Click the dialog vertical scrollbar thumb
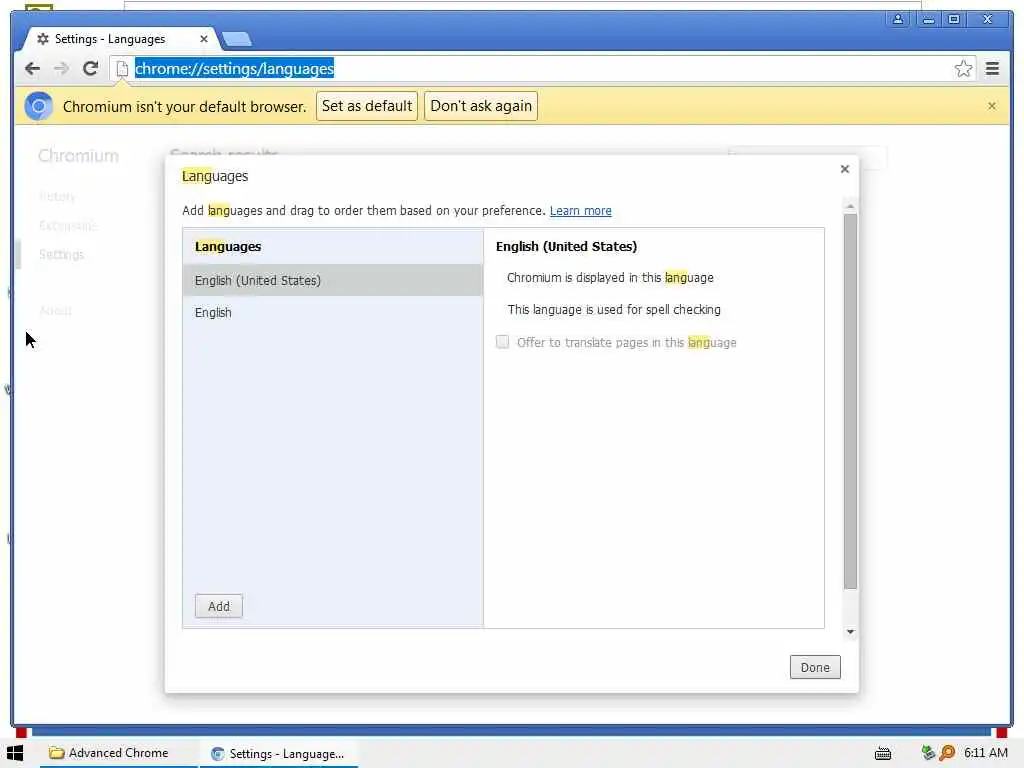 [x=850, y=402]
